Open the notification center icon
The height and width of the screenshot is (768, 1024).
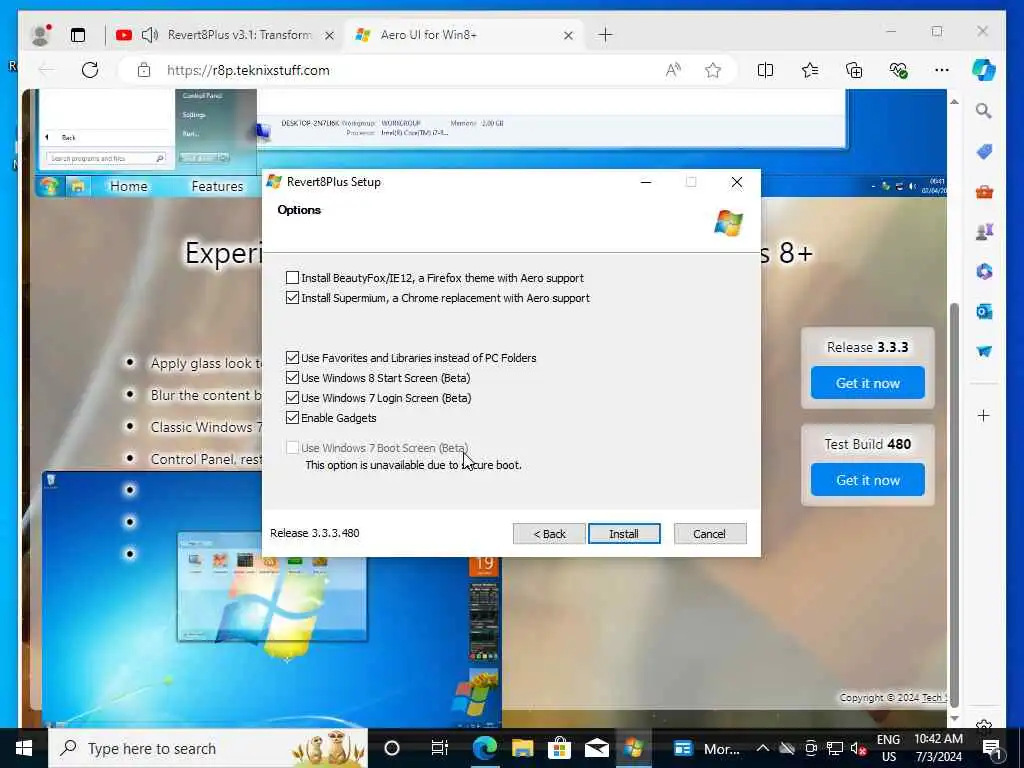tap(992, 748)
